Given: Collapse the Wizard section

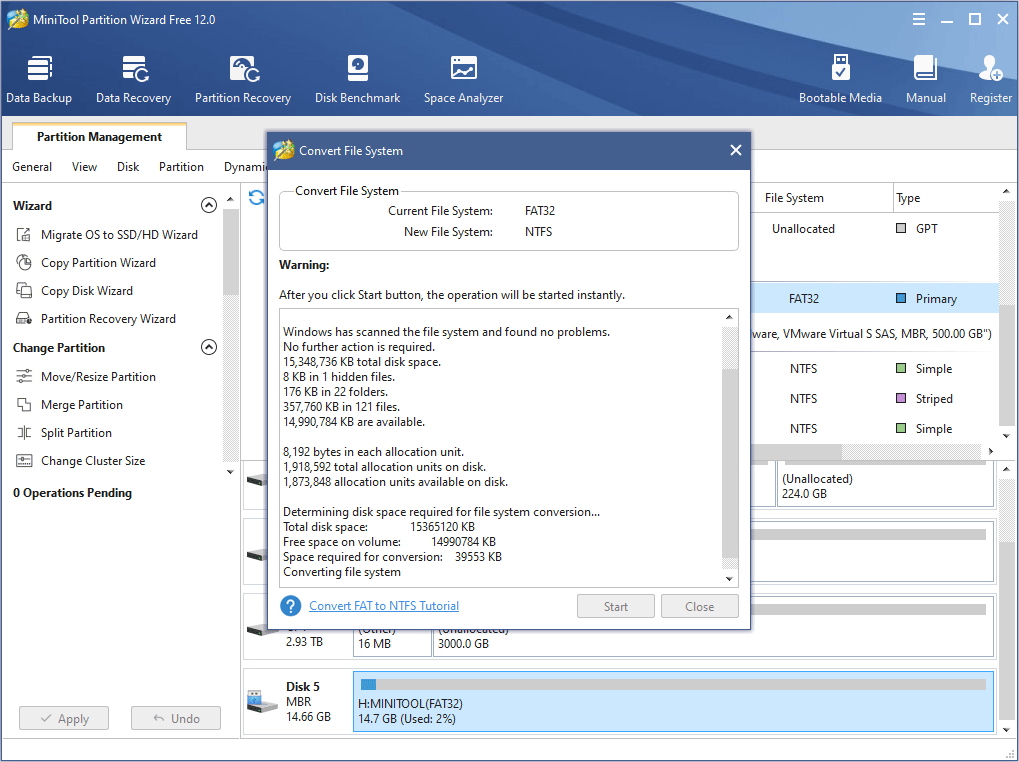Looking at the screenshot, I should click(x=209, y=205).
